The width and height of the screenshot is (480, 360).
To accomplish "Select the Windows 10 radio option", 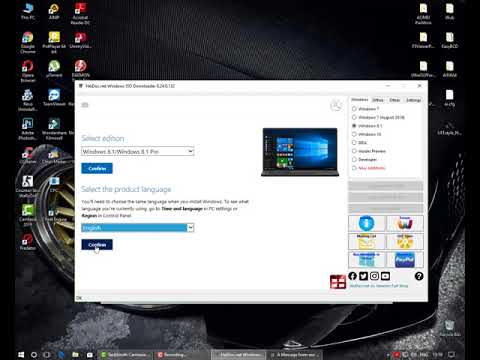I will [367, 134].
